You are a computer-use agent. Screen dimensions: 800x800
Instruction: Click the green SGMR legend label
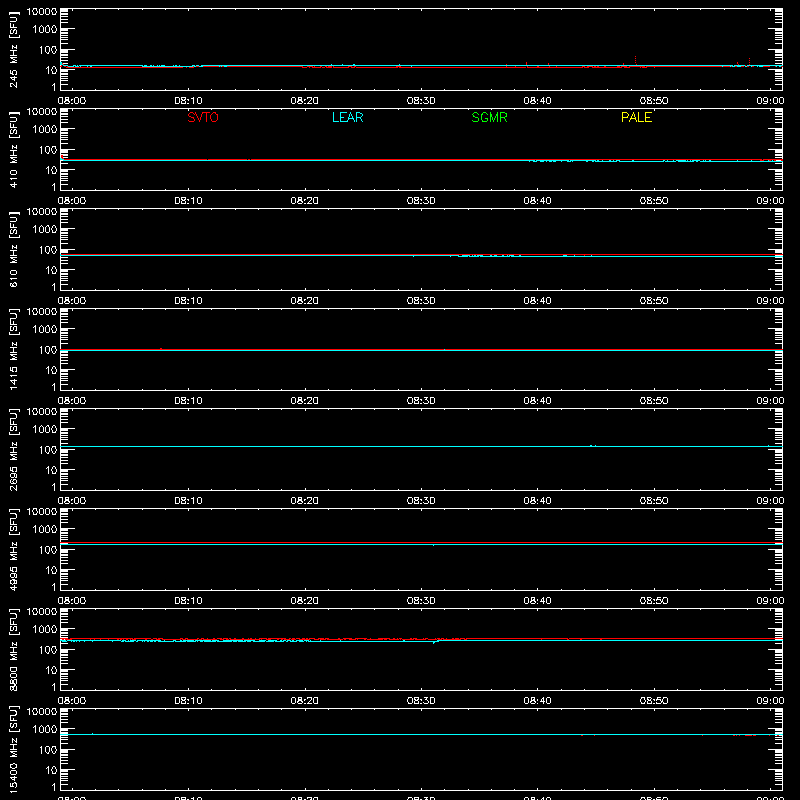click(489, 117)
